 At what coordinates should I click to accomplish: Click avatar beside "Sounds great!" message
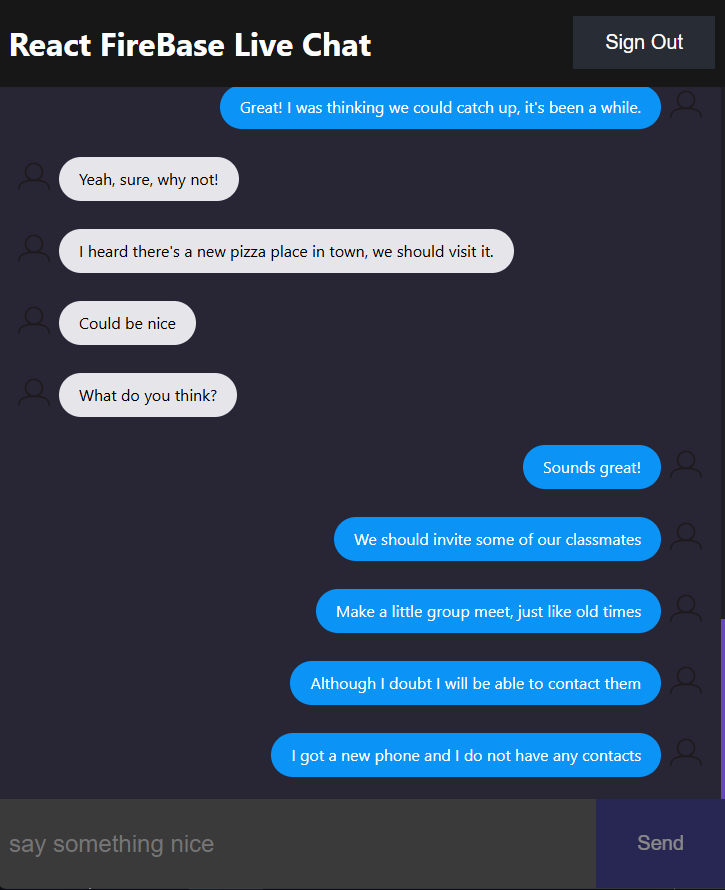pyautogui.click(x=686, y=466)
